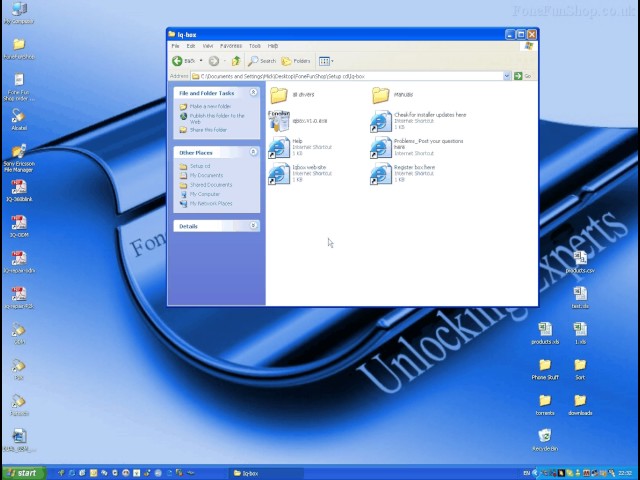Select the Sort desktop folder
This screenshot has width=640, height=480.
pos(580,369)
